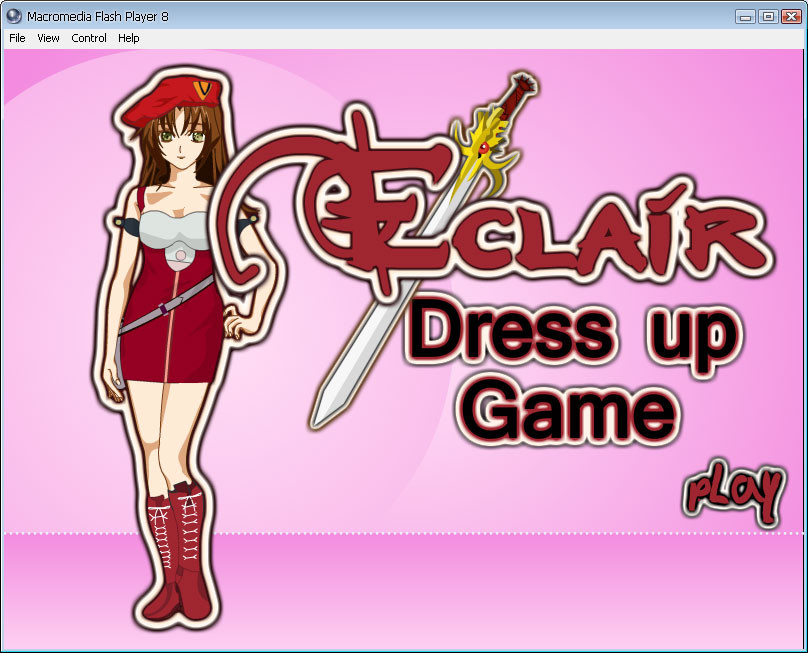This screenshot has height=653, width=808.
Task: Open the Help menu
Action: coord(128,38)
